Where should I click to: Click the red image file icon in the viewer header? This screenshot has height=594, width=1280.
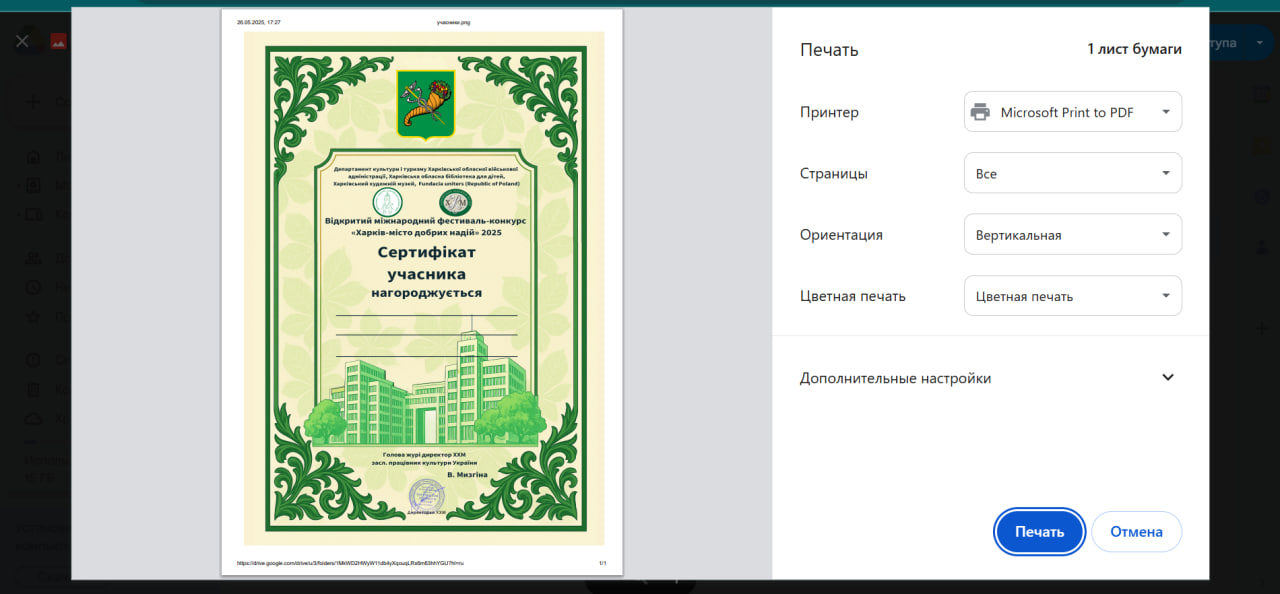coord(58,42)
